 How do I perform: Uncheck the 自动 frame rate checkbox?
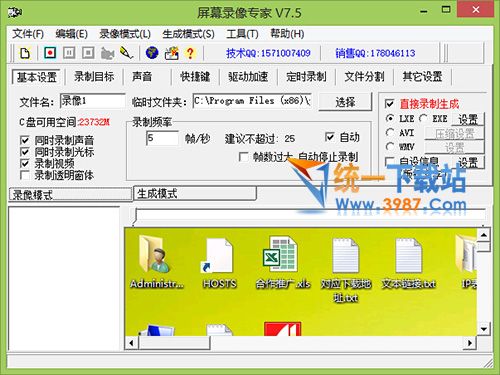(x=329, y=137)
